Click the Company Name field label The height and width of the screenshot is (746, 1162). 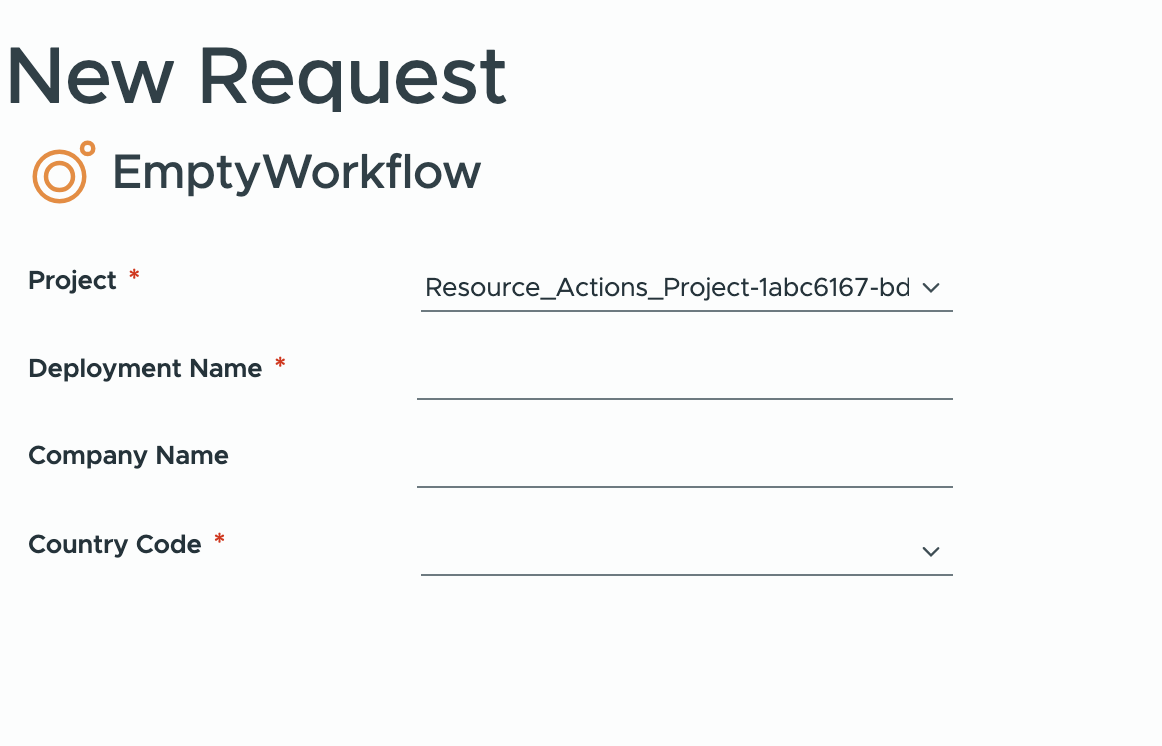tap(128, 456)
